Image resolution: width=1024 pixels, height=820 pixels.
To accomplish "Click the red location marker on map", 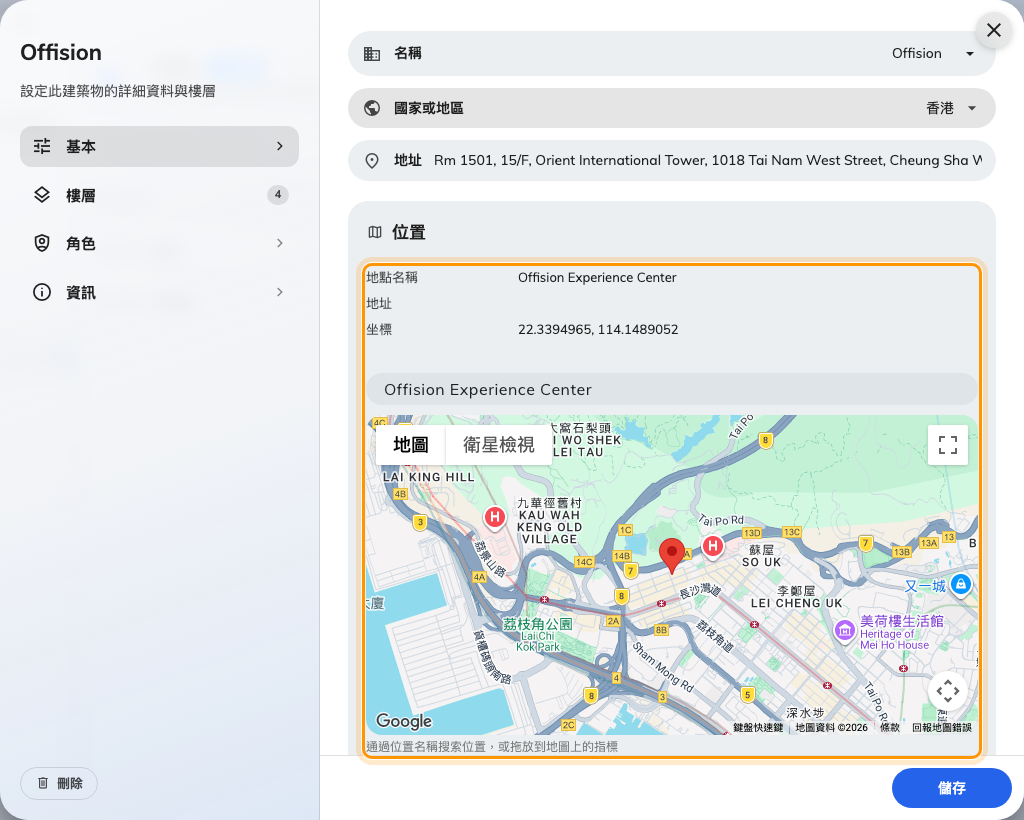I will tap(671, 556).
